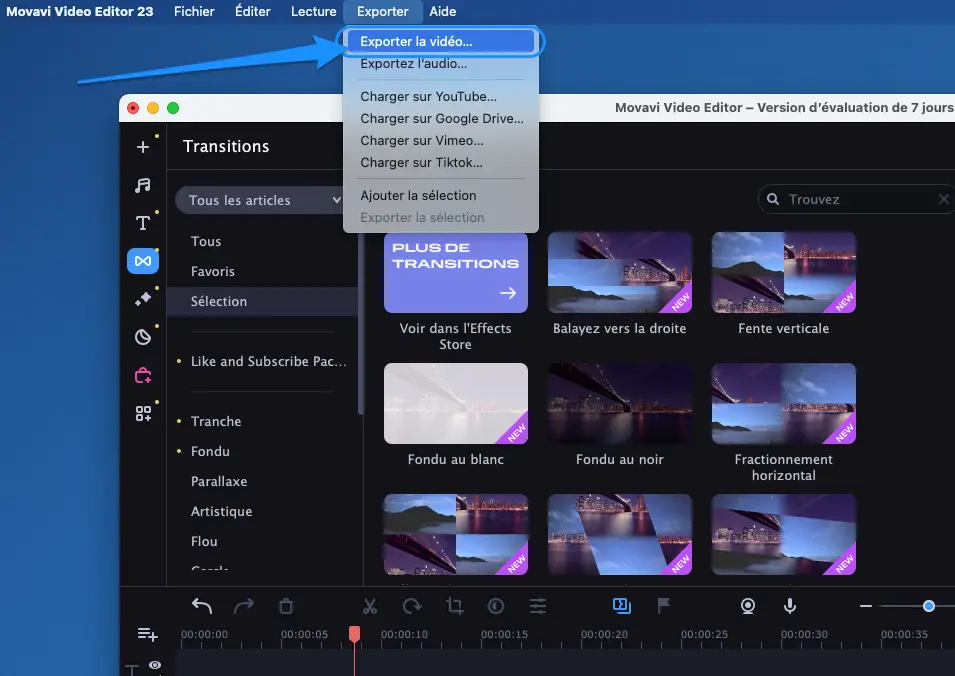Toggle title track visibility eye icon
Screen dimensions: 955x676
(155, 665)
